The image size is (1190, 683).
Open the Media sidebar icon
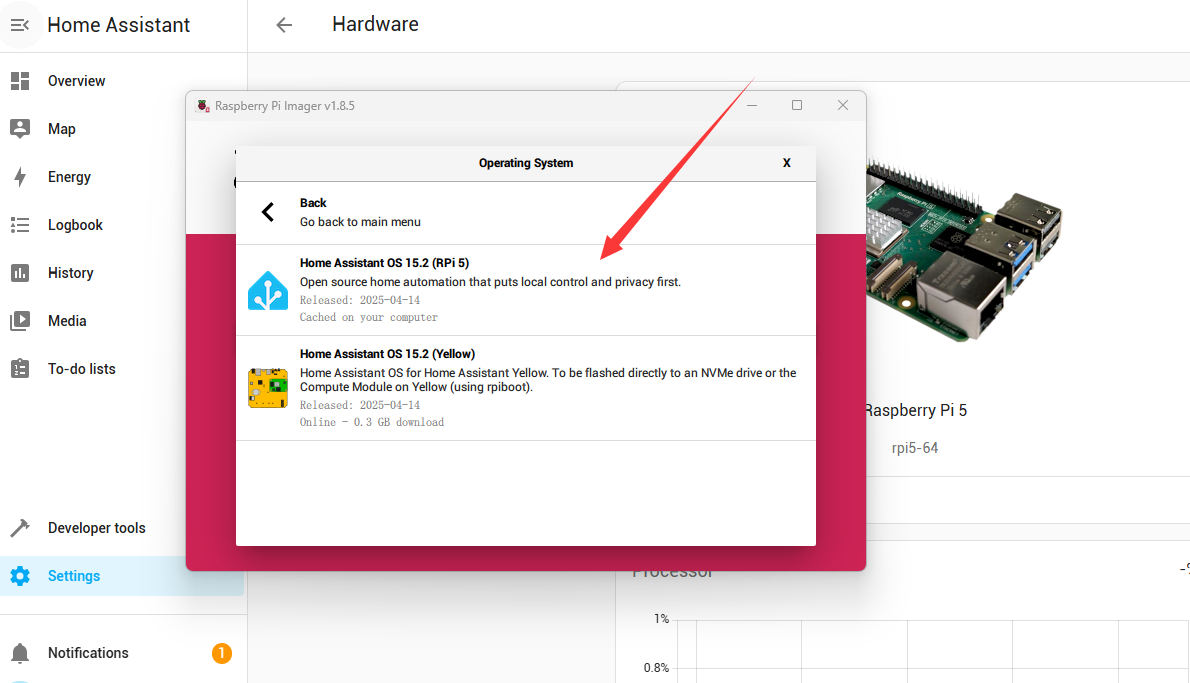point(20,321)
